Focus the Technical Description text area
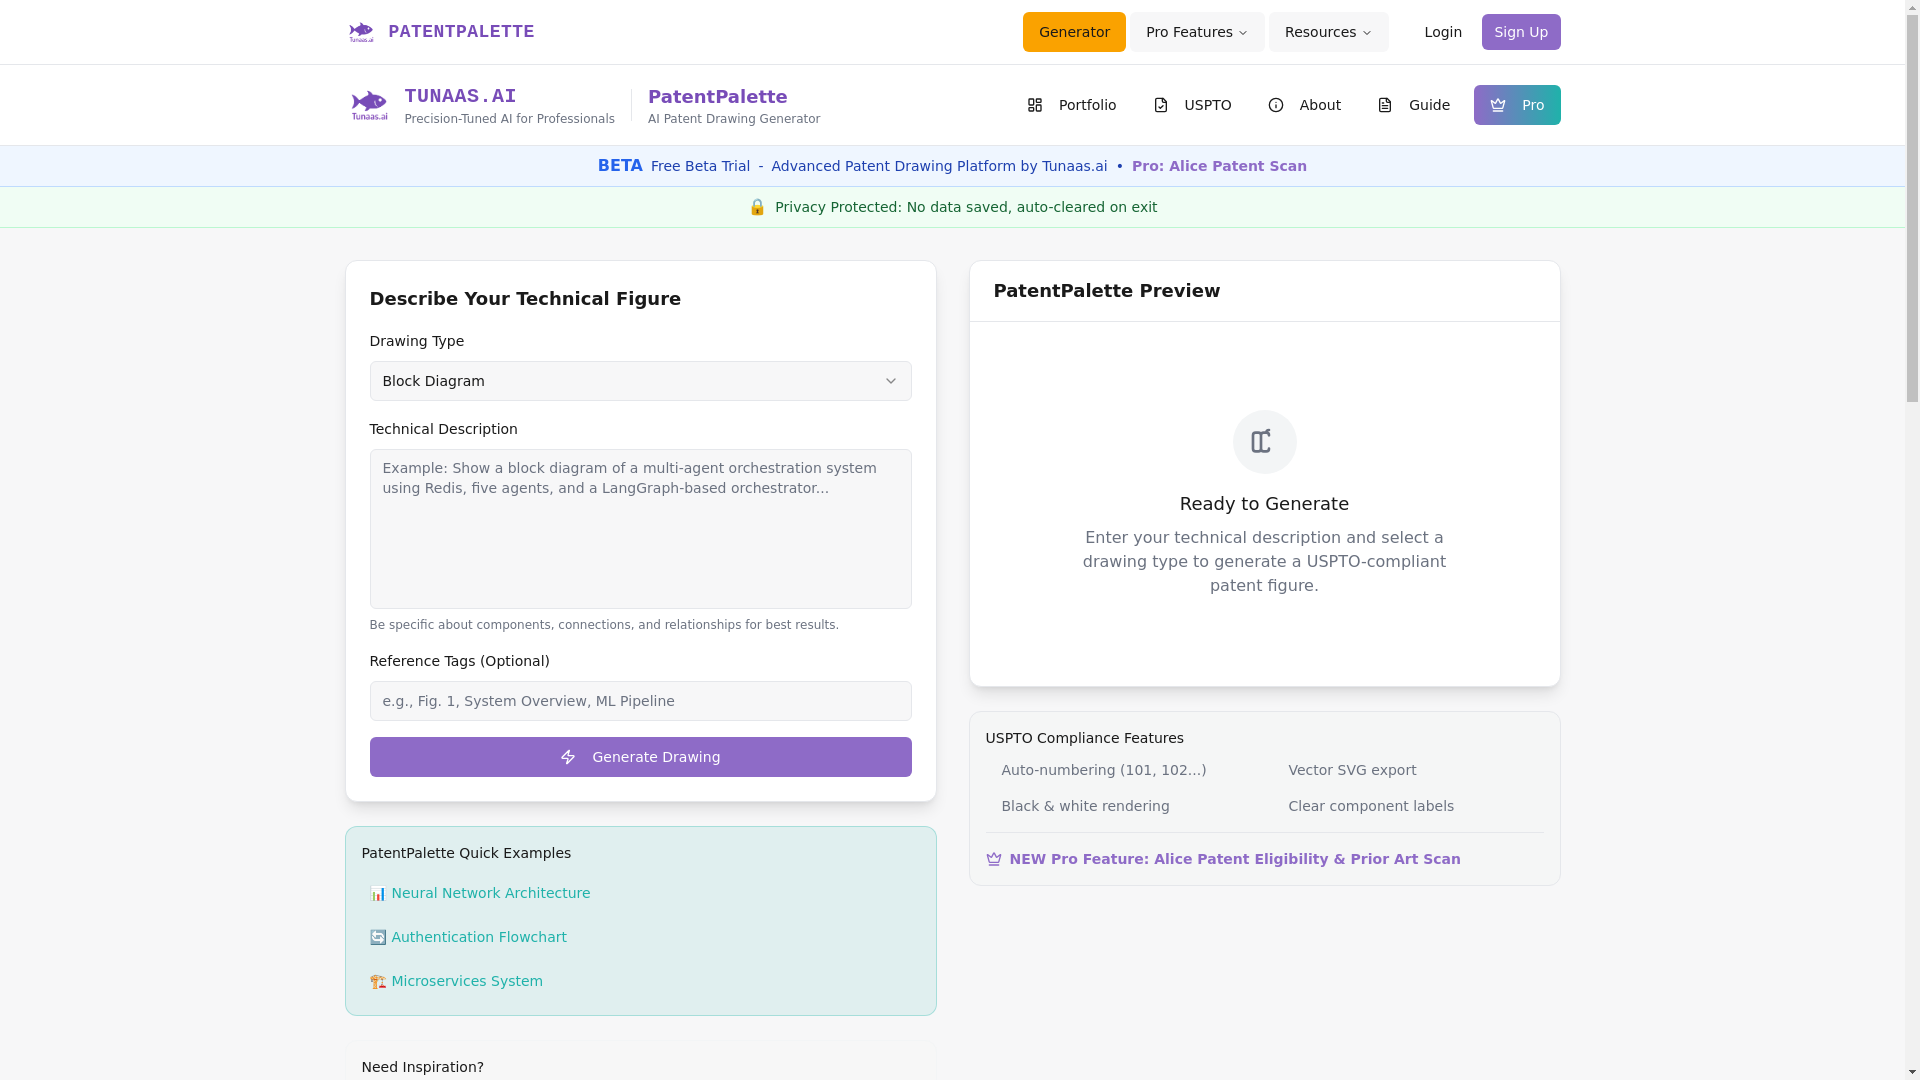 click(641, 529)
